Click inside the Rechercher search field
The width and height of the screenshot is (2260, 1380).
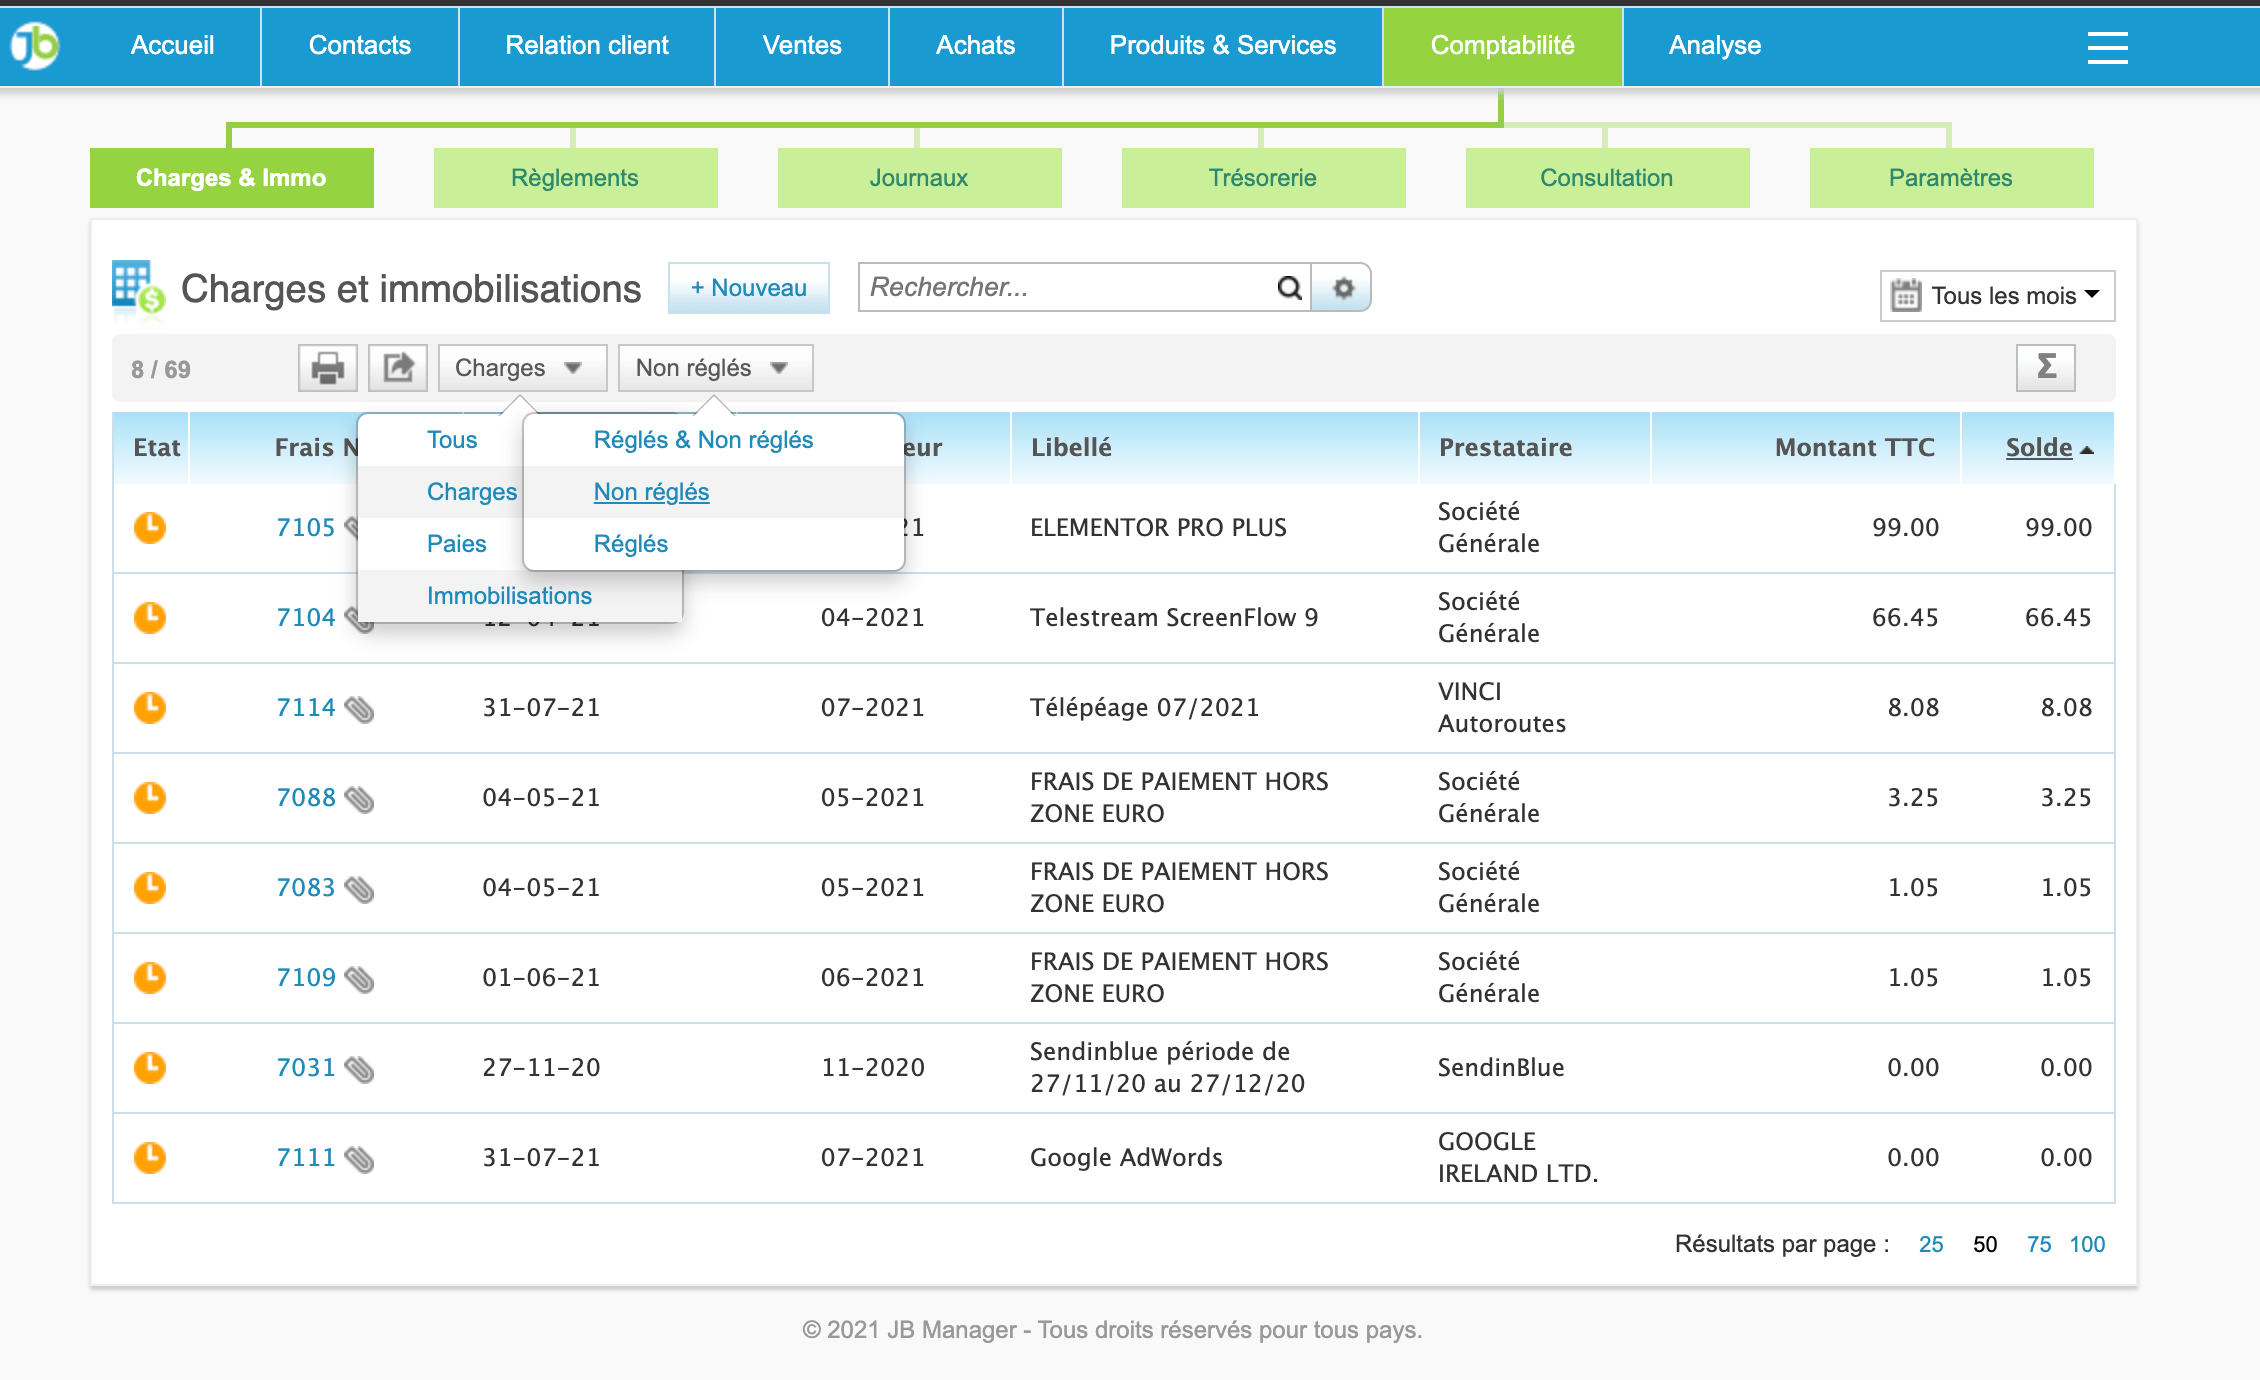coord(1060,288)
